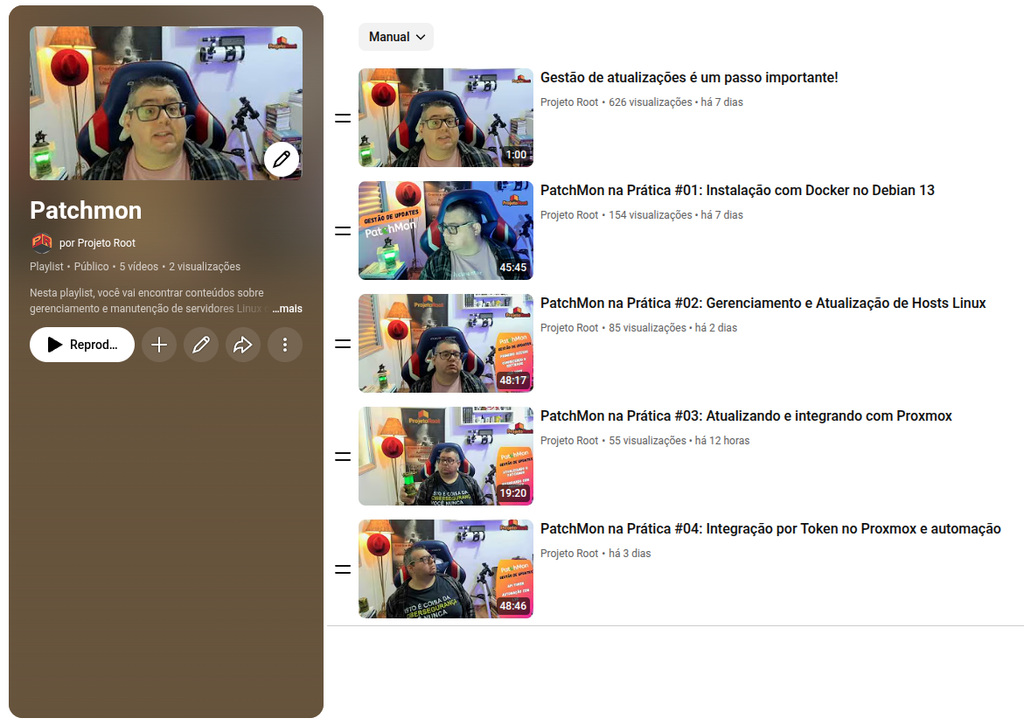This screenshot has height=726, width=1024.
Task: Click the Patchmon playlist title heading
Action: (x=86, y=211)
